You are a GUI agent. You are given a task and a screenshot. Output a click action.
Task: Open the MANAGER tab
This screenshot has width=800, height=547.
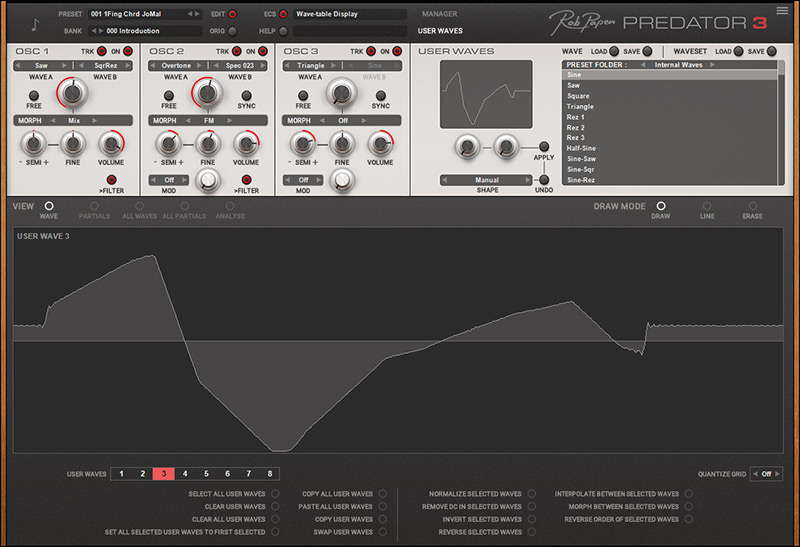pyautogui.click(x=439, y=14)
